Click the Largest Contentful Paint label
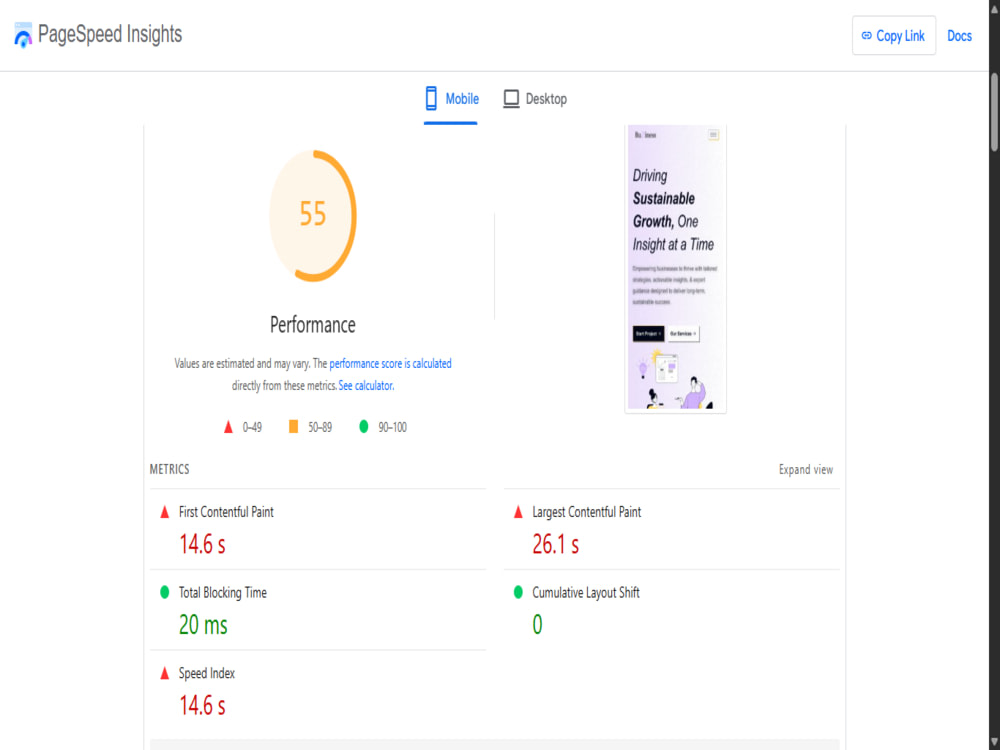This screenshot has width=1000, height=750. (x=587, y=512)
